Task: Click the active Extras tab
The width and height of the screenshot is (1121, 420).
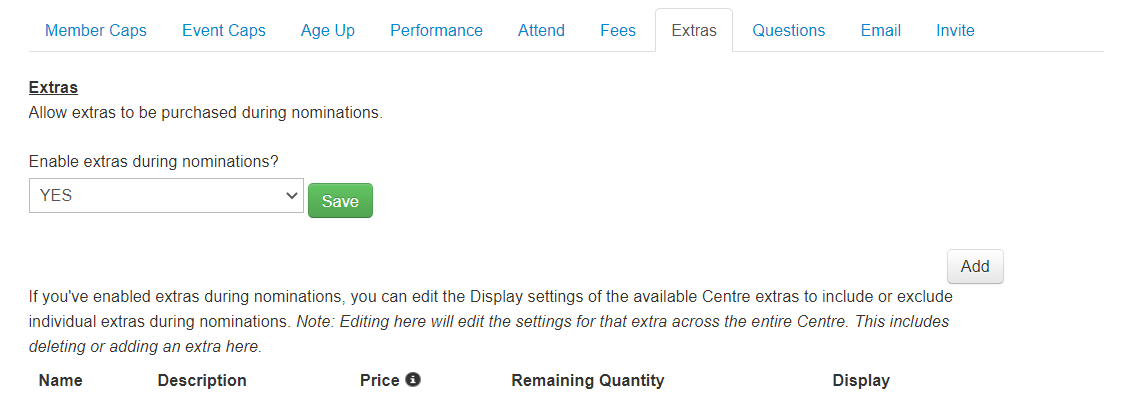Action: pos(693,30)
